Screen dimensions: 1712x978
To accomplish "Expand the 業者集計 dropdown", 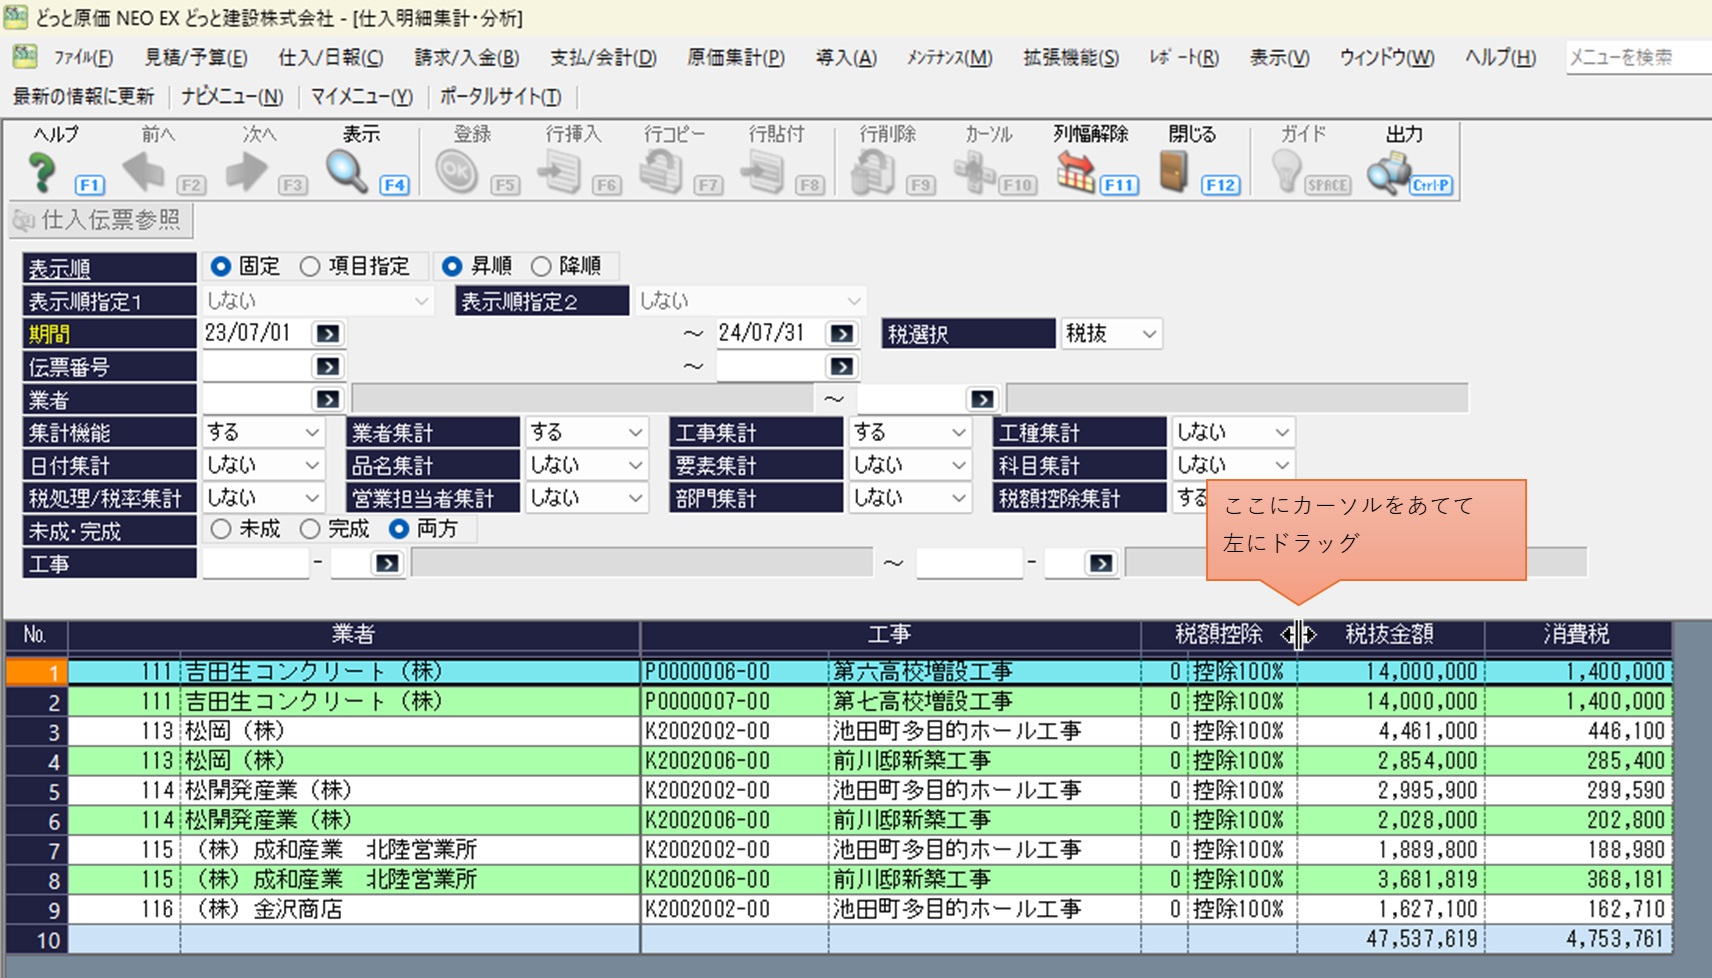I will click(586, 433).
